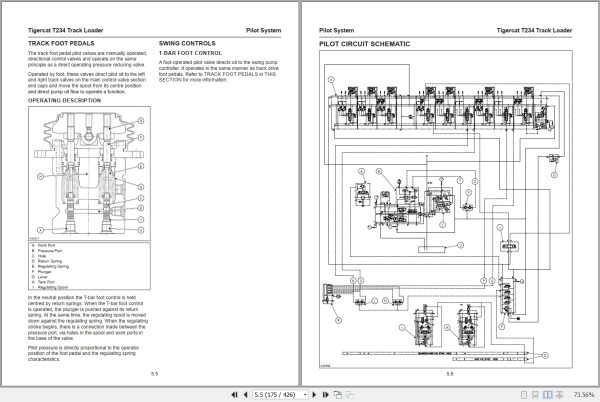The image size is (600, 402).
Task: Click the left page 'Pilot System' header
Action: tap(263, 30)
